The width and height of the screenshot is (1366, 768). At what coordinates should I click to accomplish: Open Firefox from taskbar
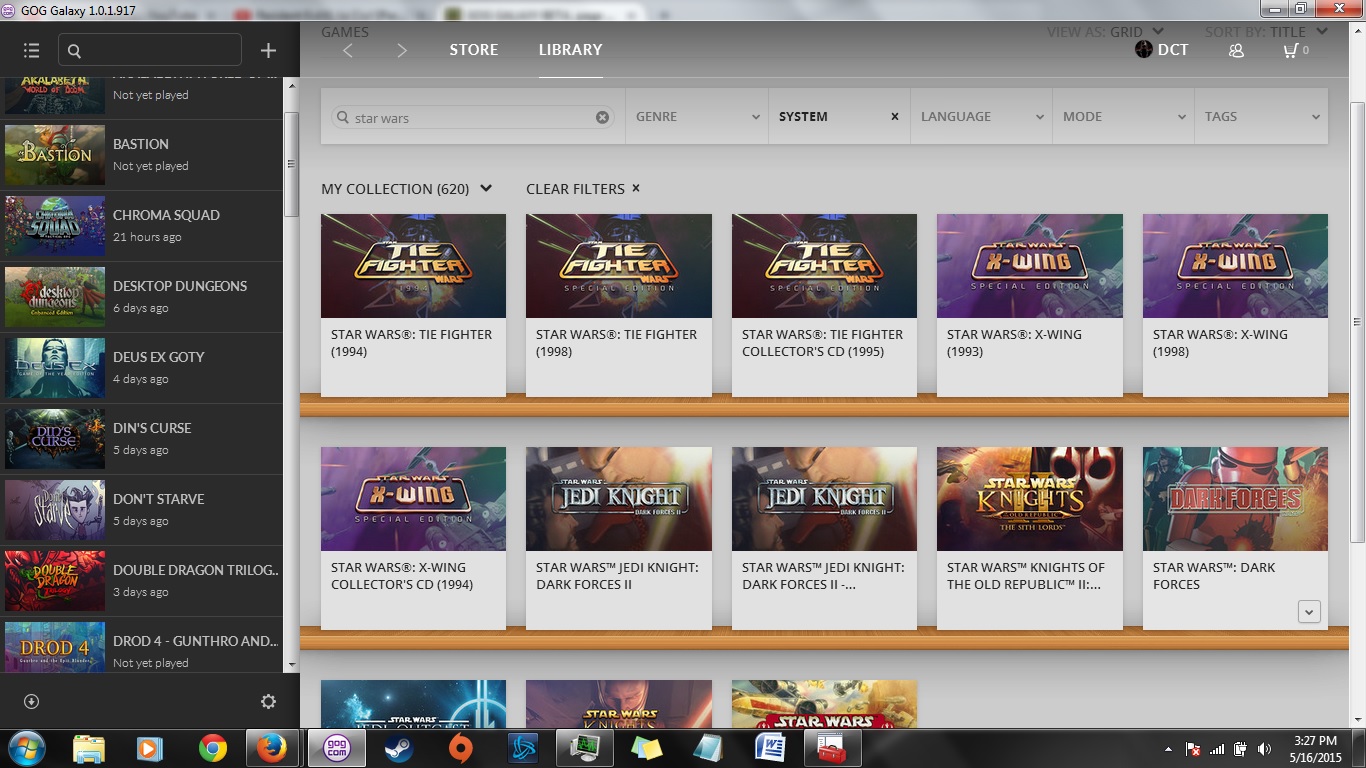[272, 748]
